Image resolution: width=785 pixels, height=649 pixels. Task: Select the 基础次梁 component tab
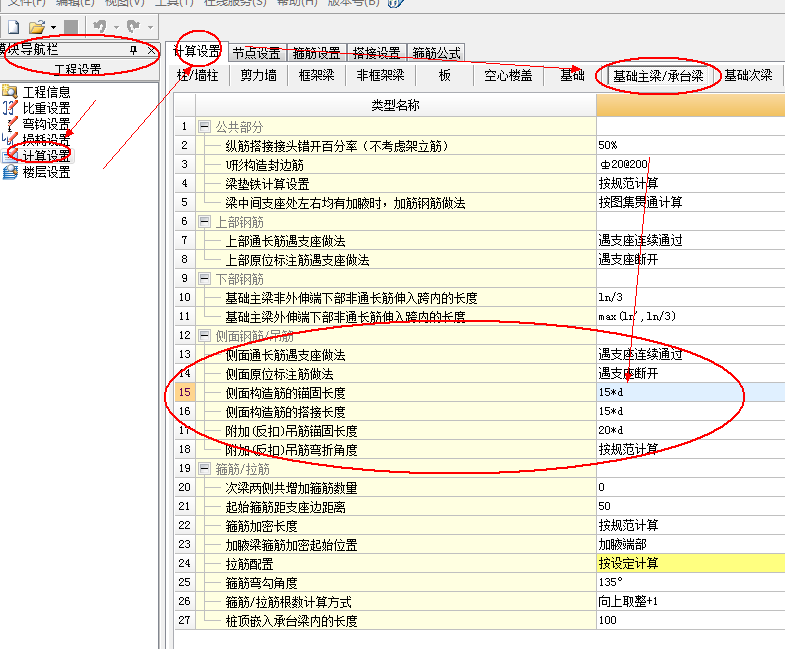click(x=748, y=76)
